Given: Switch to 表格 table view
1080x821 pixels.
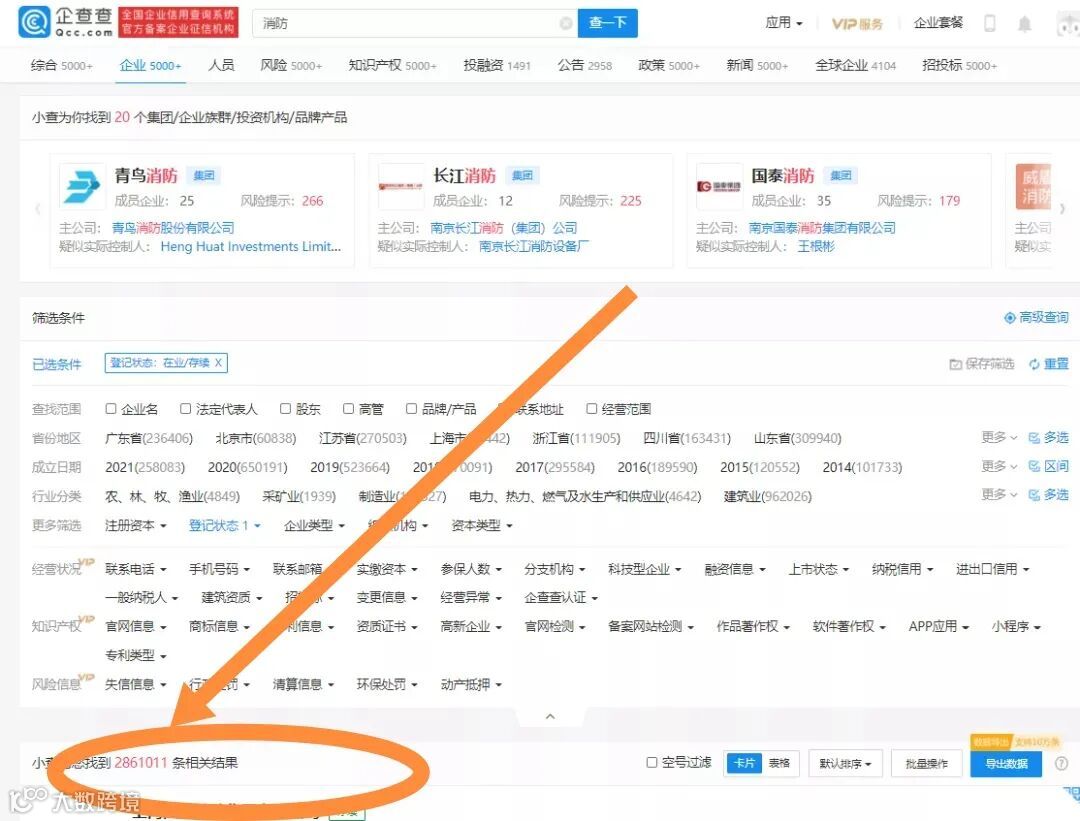Looking at the screenshot, I should point(779,763).
